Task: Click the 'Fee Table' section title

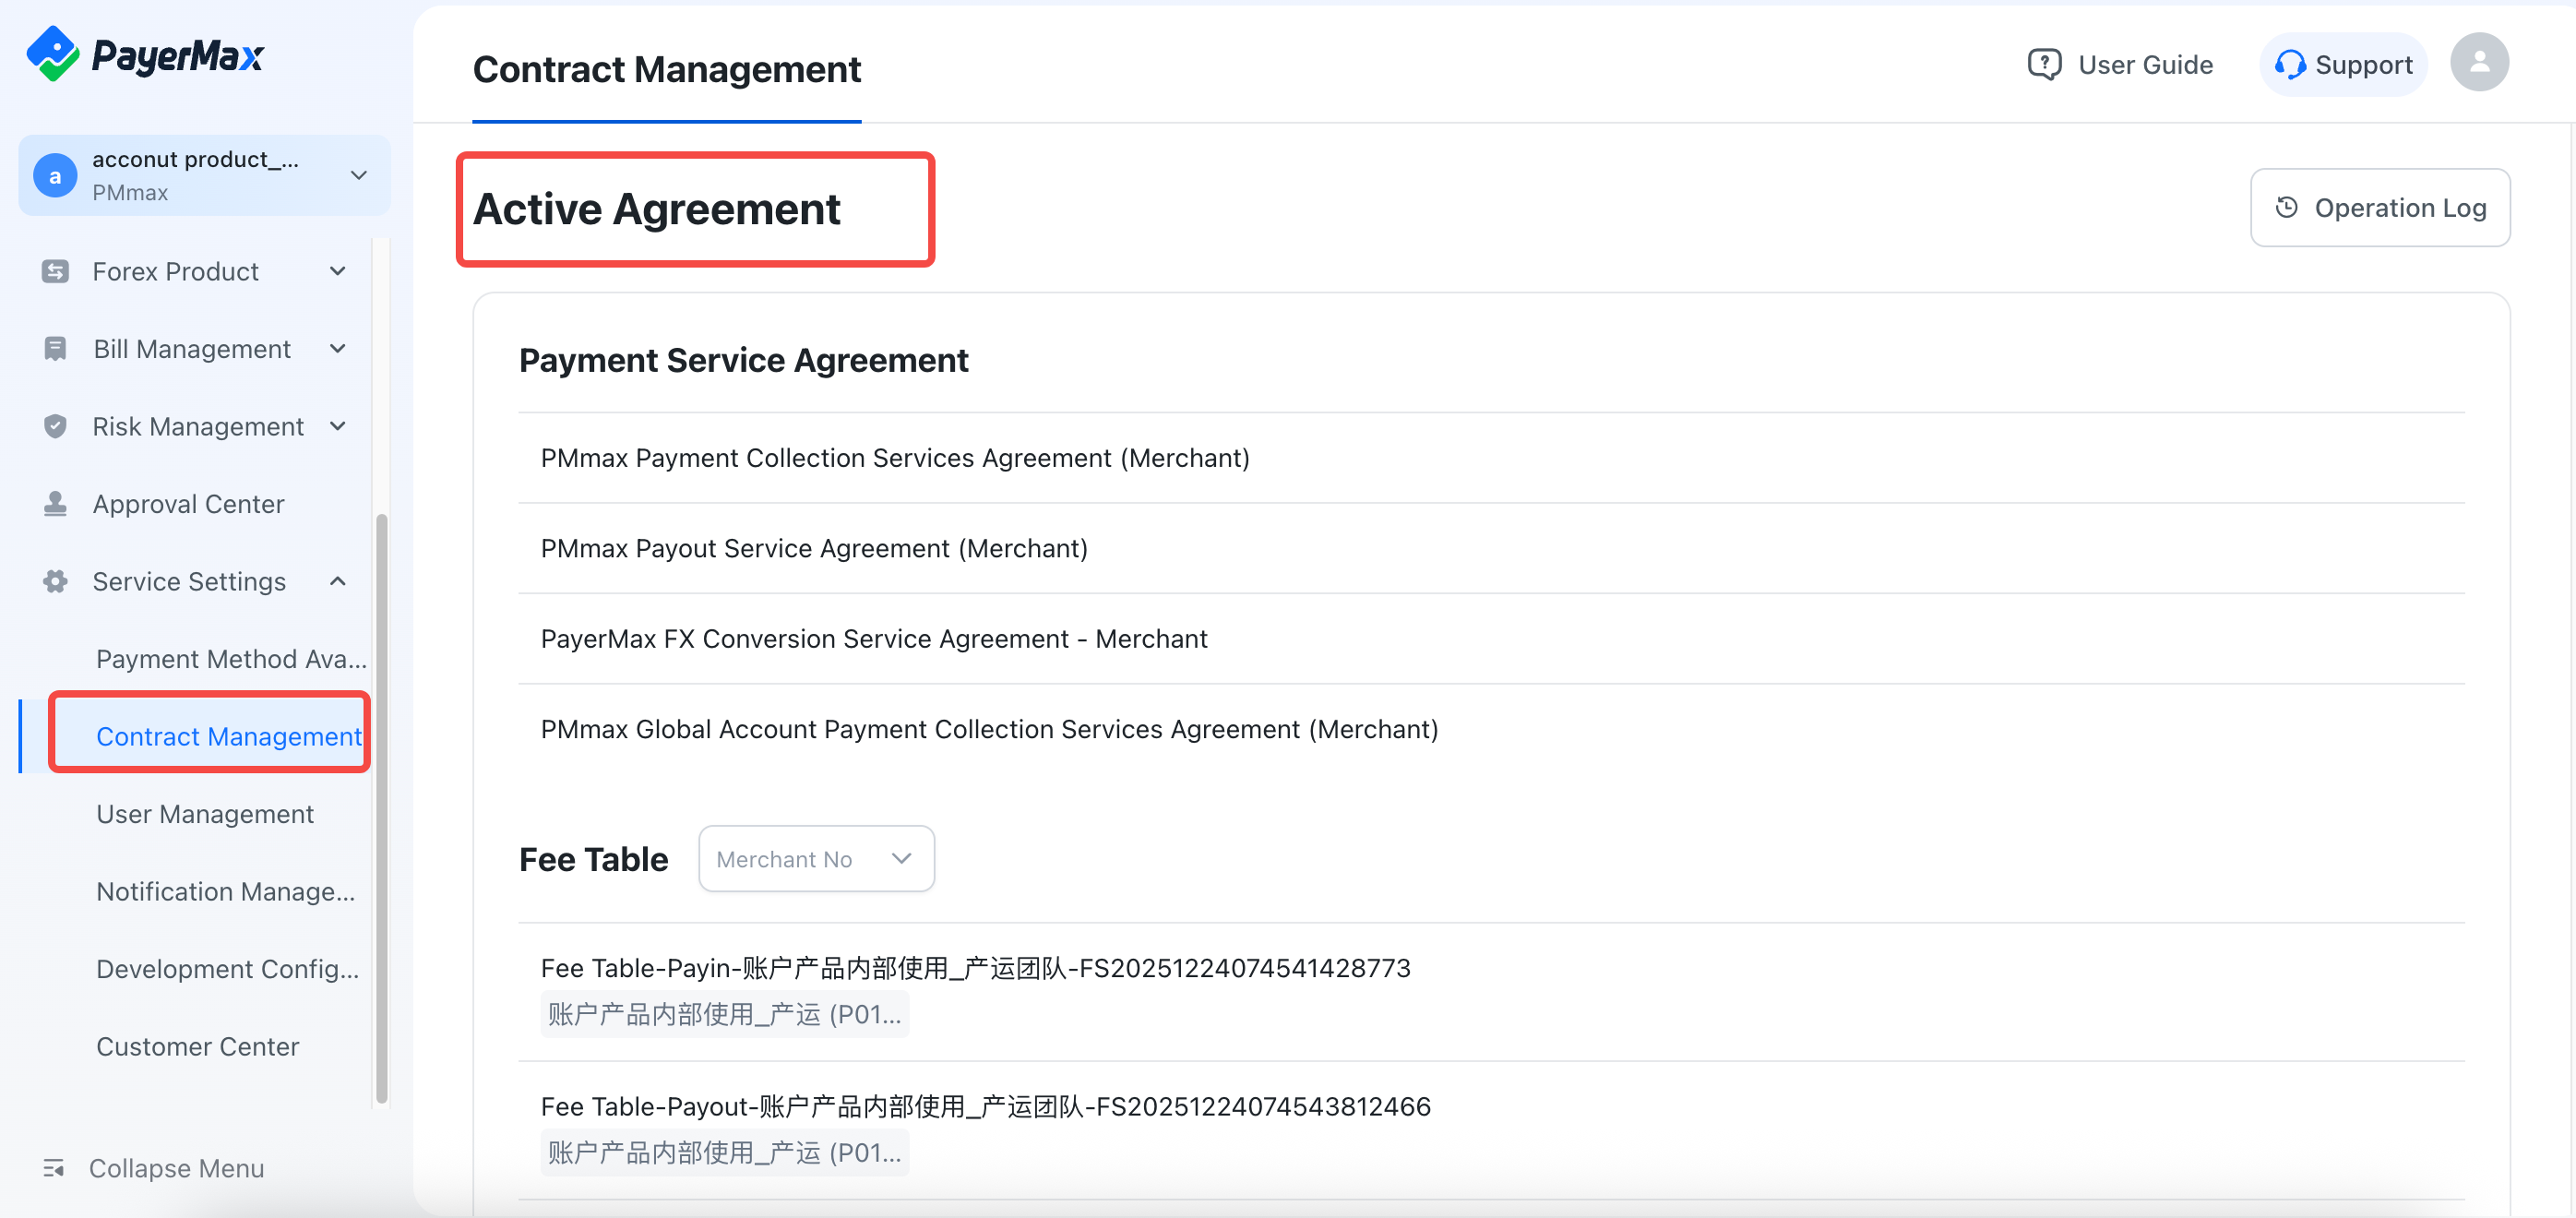Action: [x=594, y=859]
